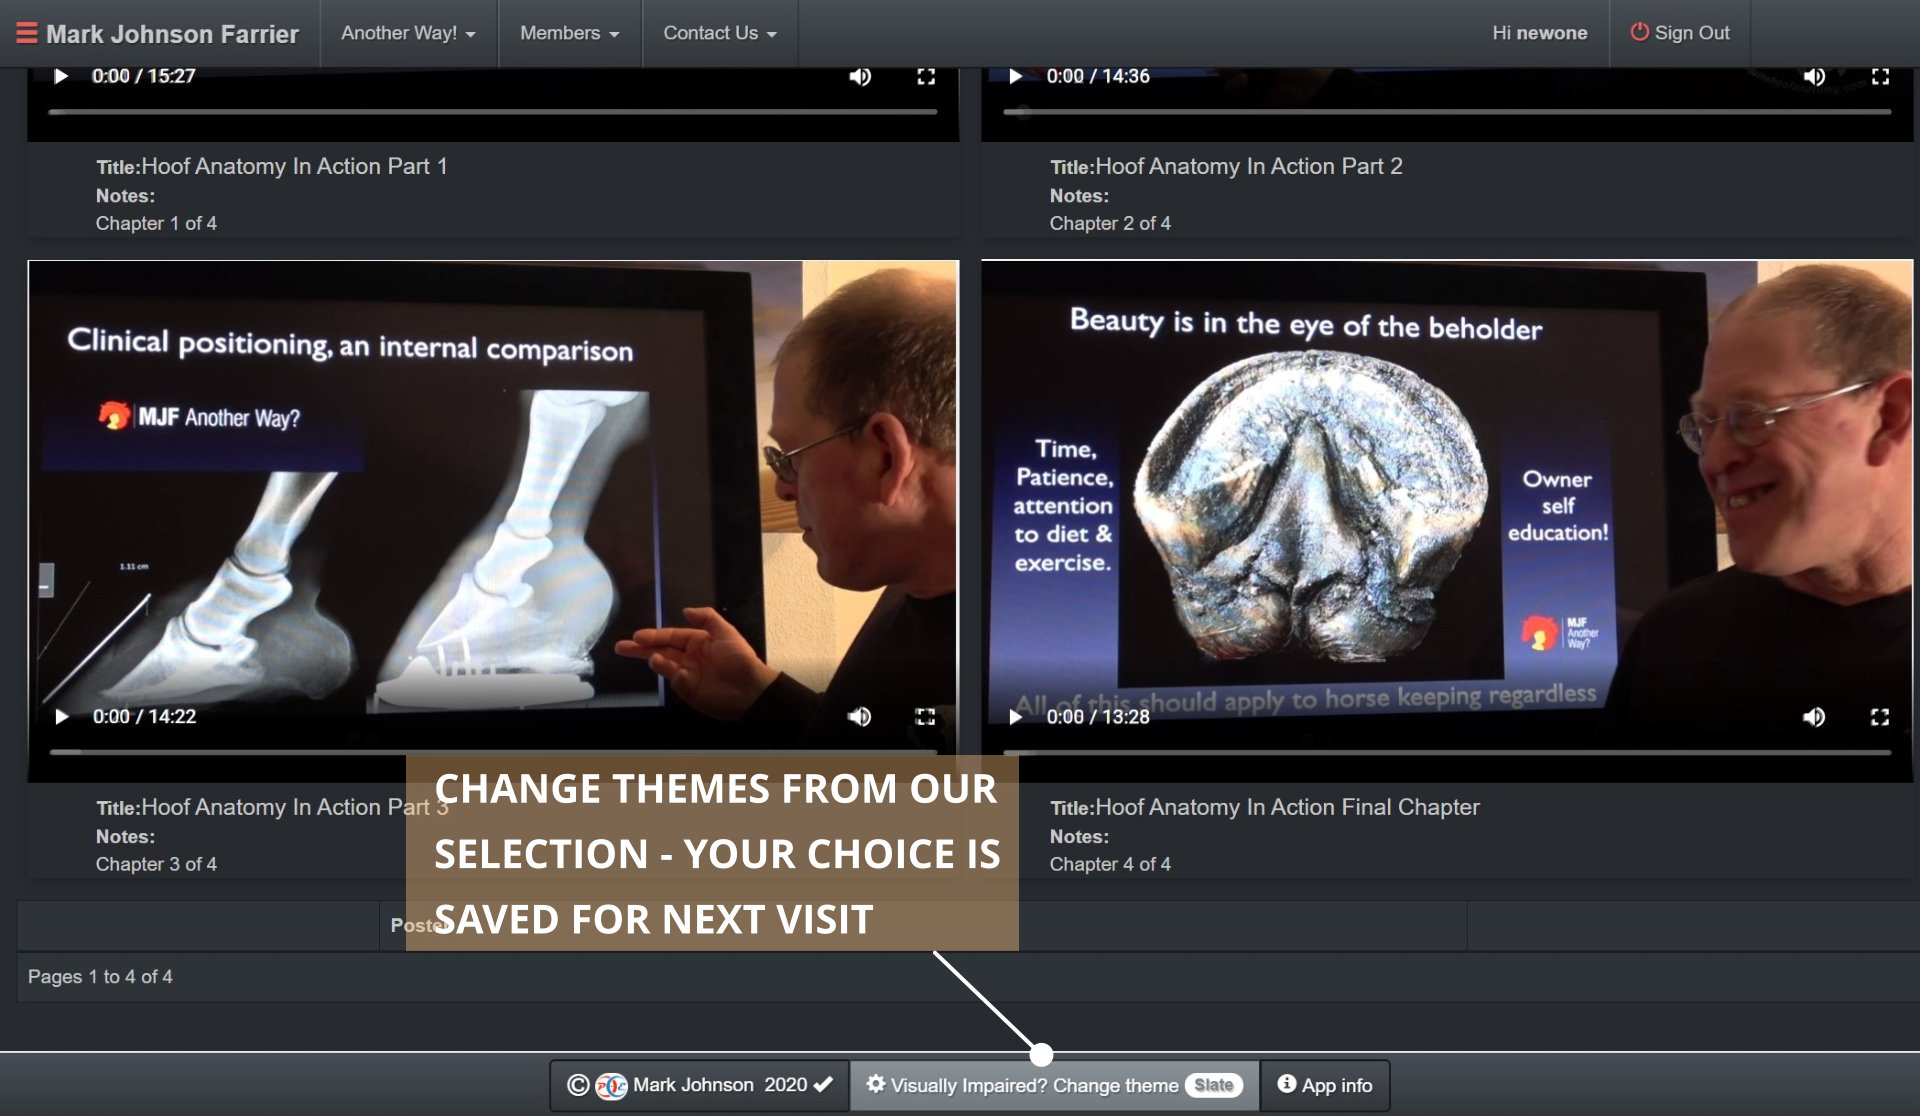Seek on Part 2 video progress bar
Viewport: 1920px width, 1116px height.
(x=1447, y=112)
